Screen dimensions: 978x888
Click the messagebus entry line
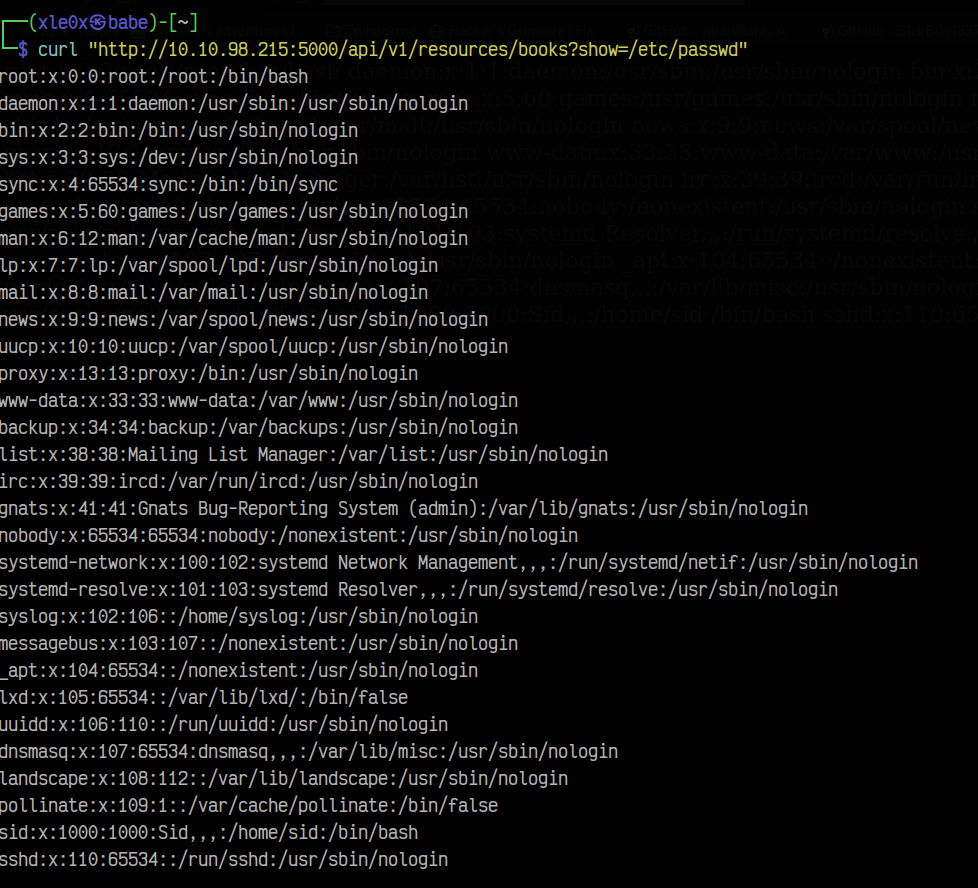[x=259, y=643]
